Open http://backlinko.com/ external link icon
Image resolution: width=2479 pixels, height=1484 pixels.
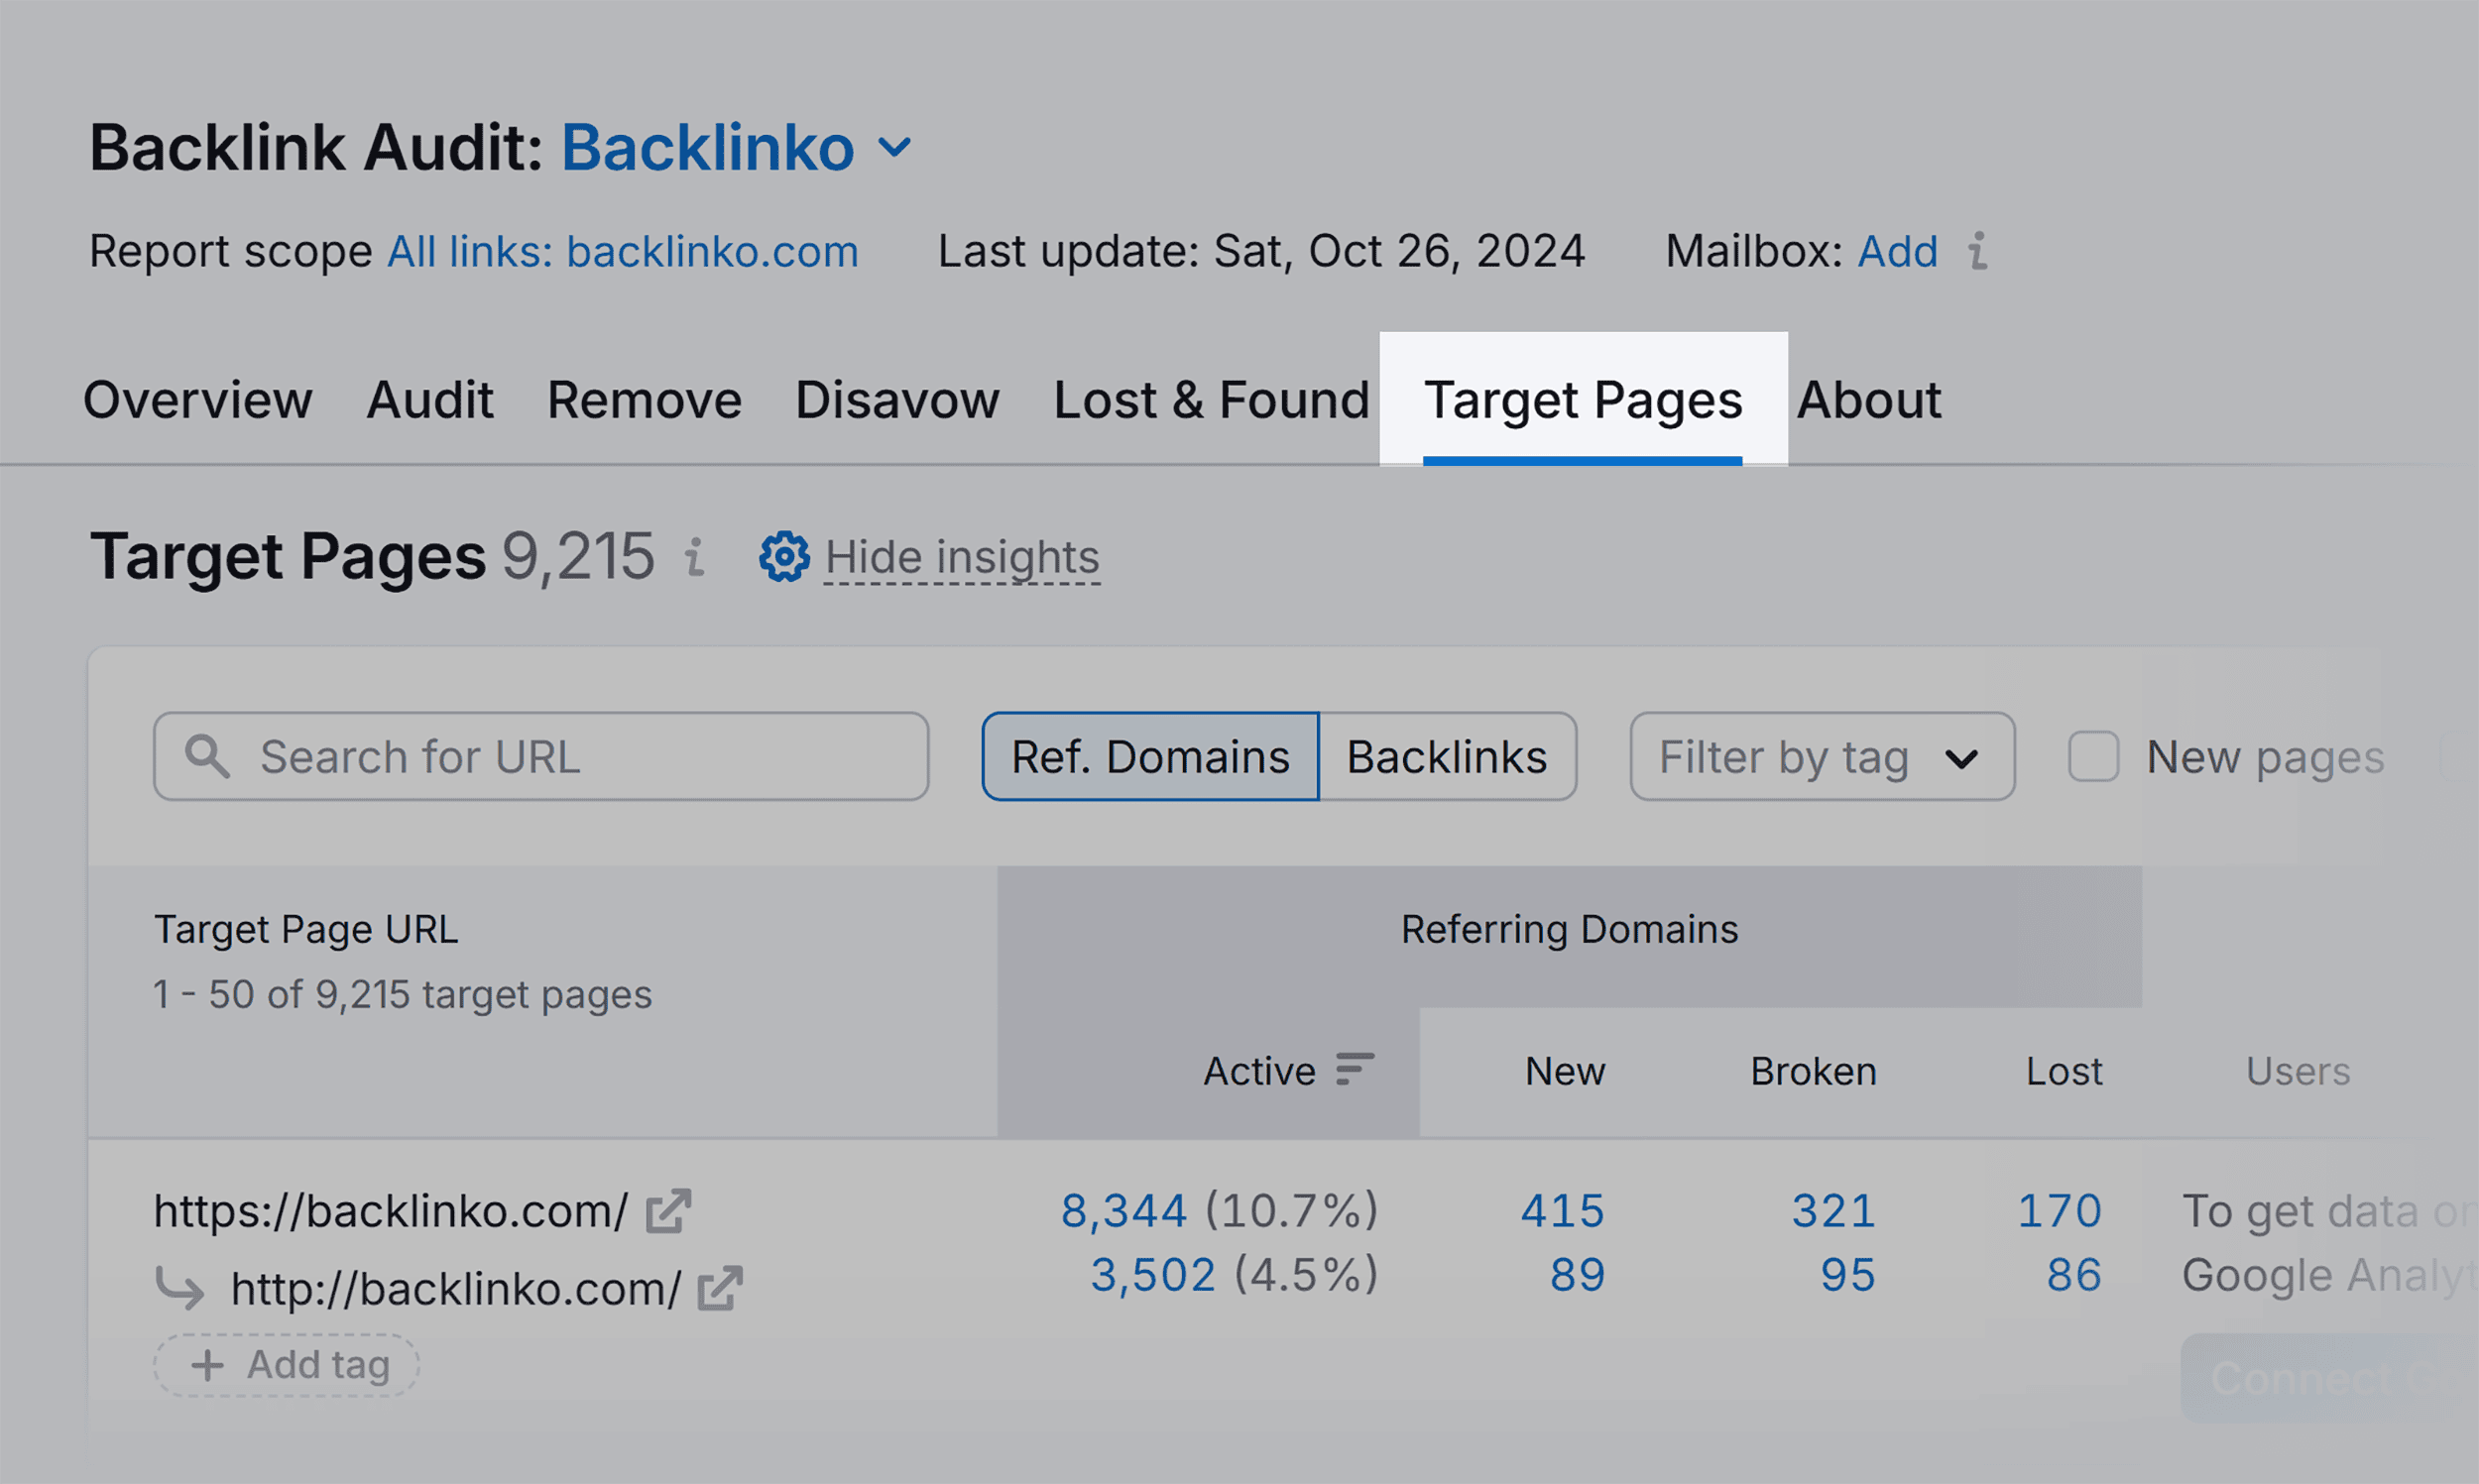(x=720, y=1288)
